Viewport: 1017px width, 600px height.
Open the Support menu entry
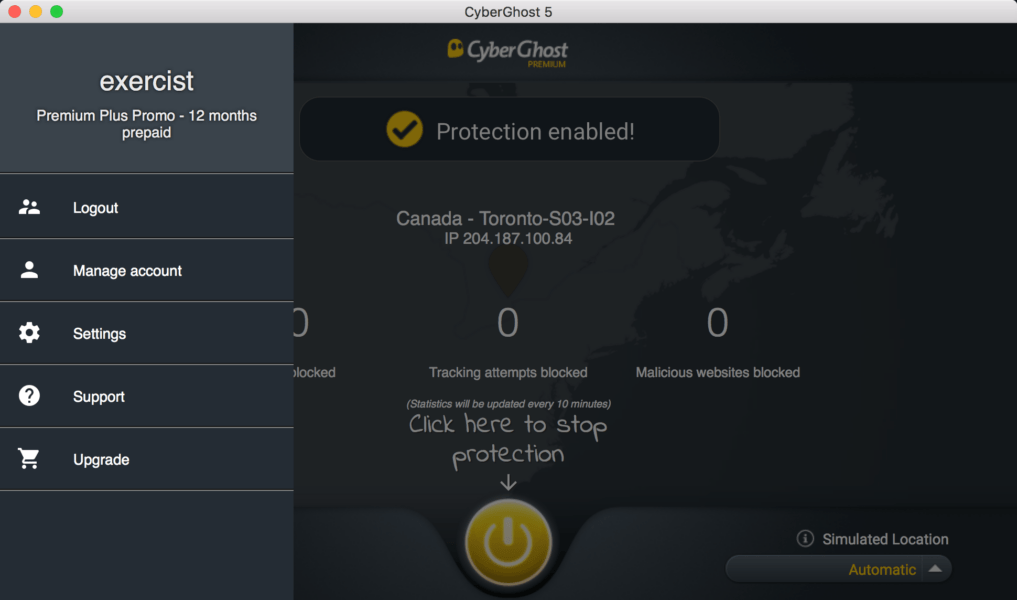click(147, 396)
